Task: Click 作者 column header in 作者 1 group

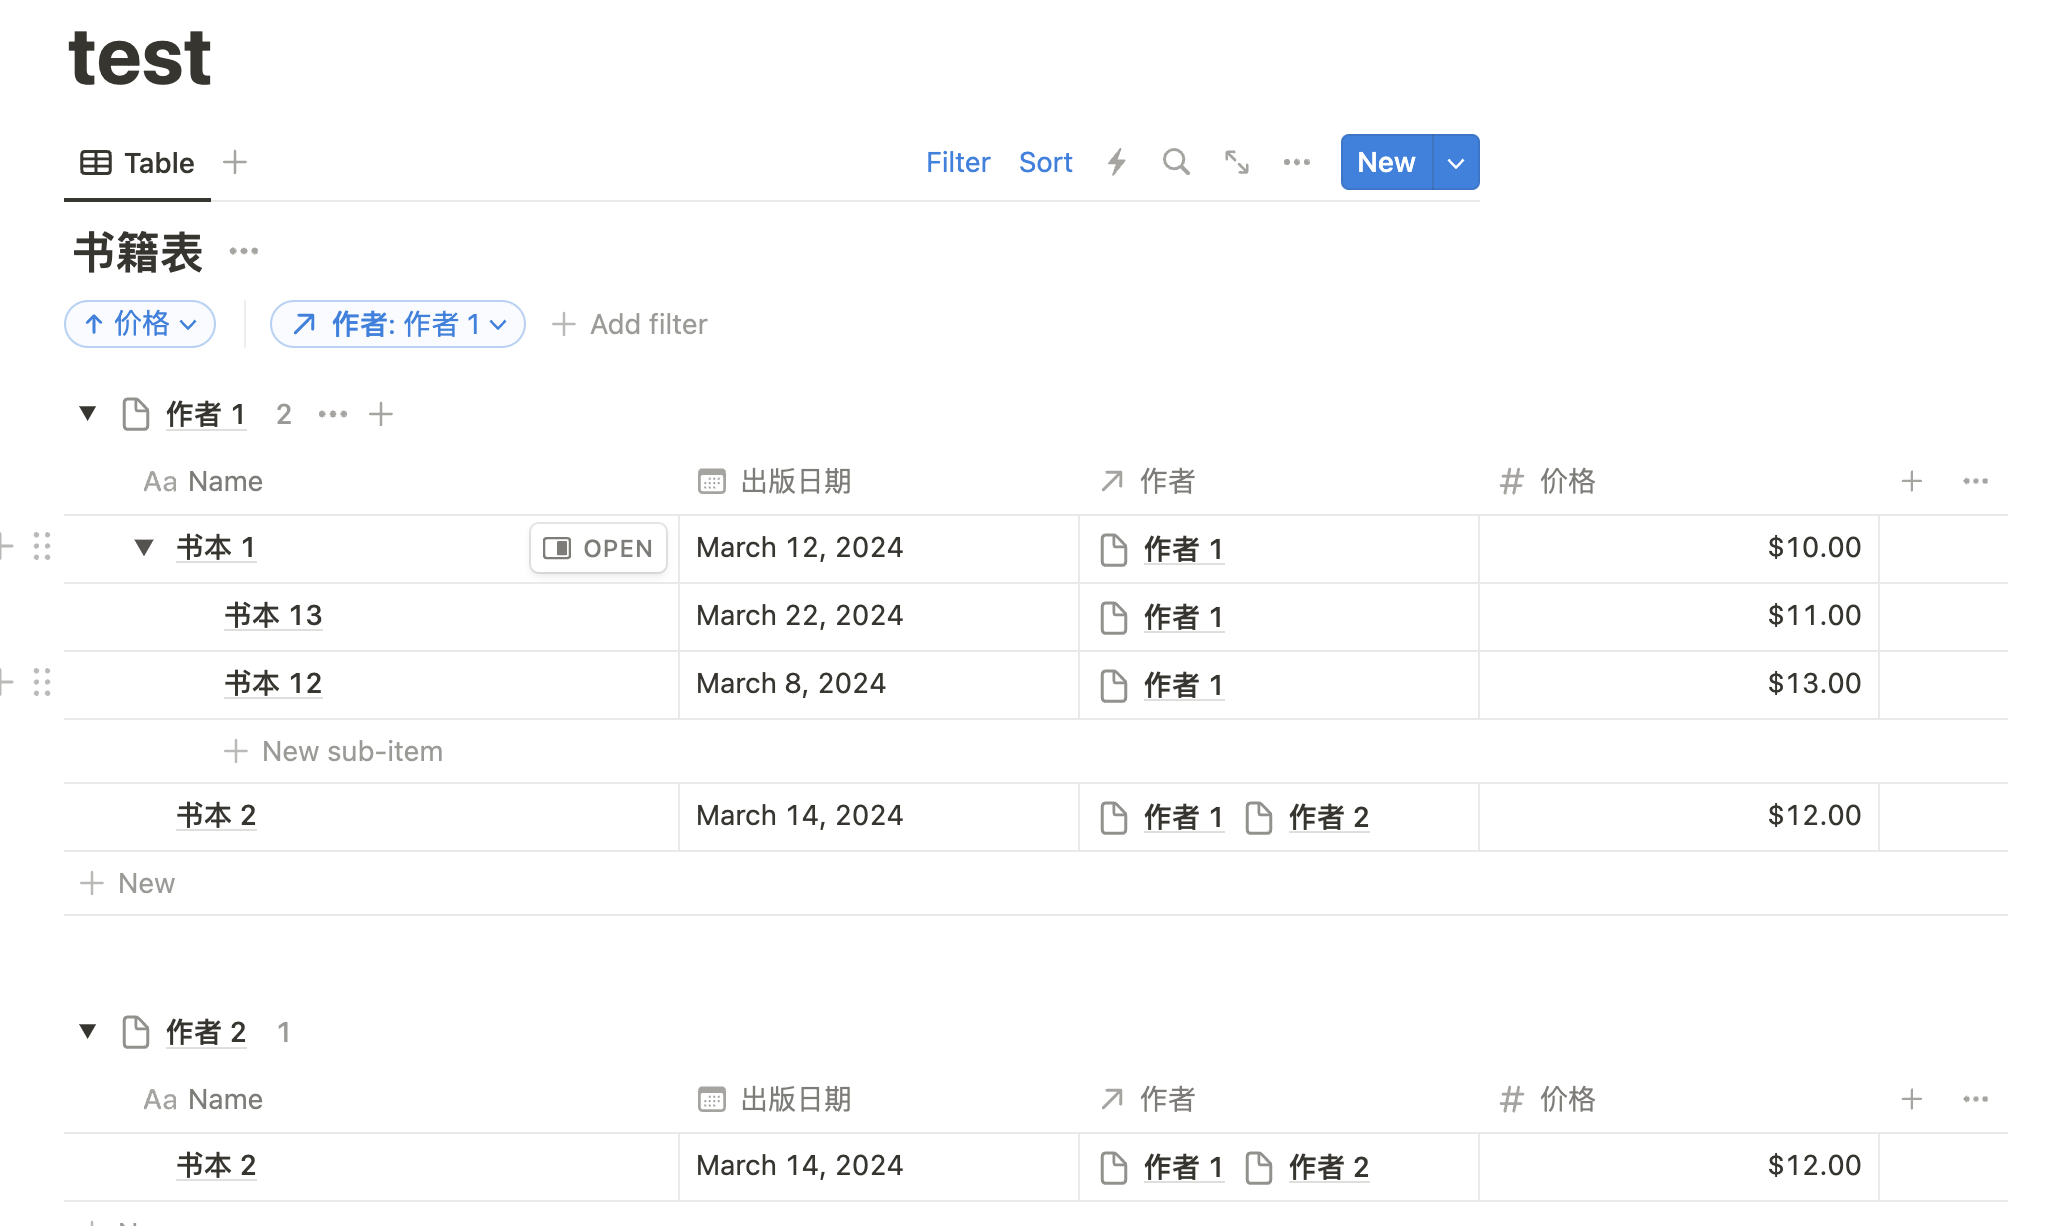Action: tap(1148, 481)
